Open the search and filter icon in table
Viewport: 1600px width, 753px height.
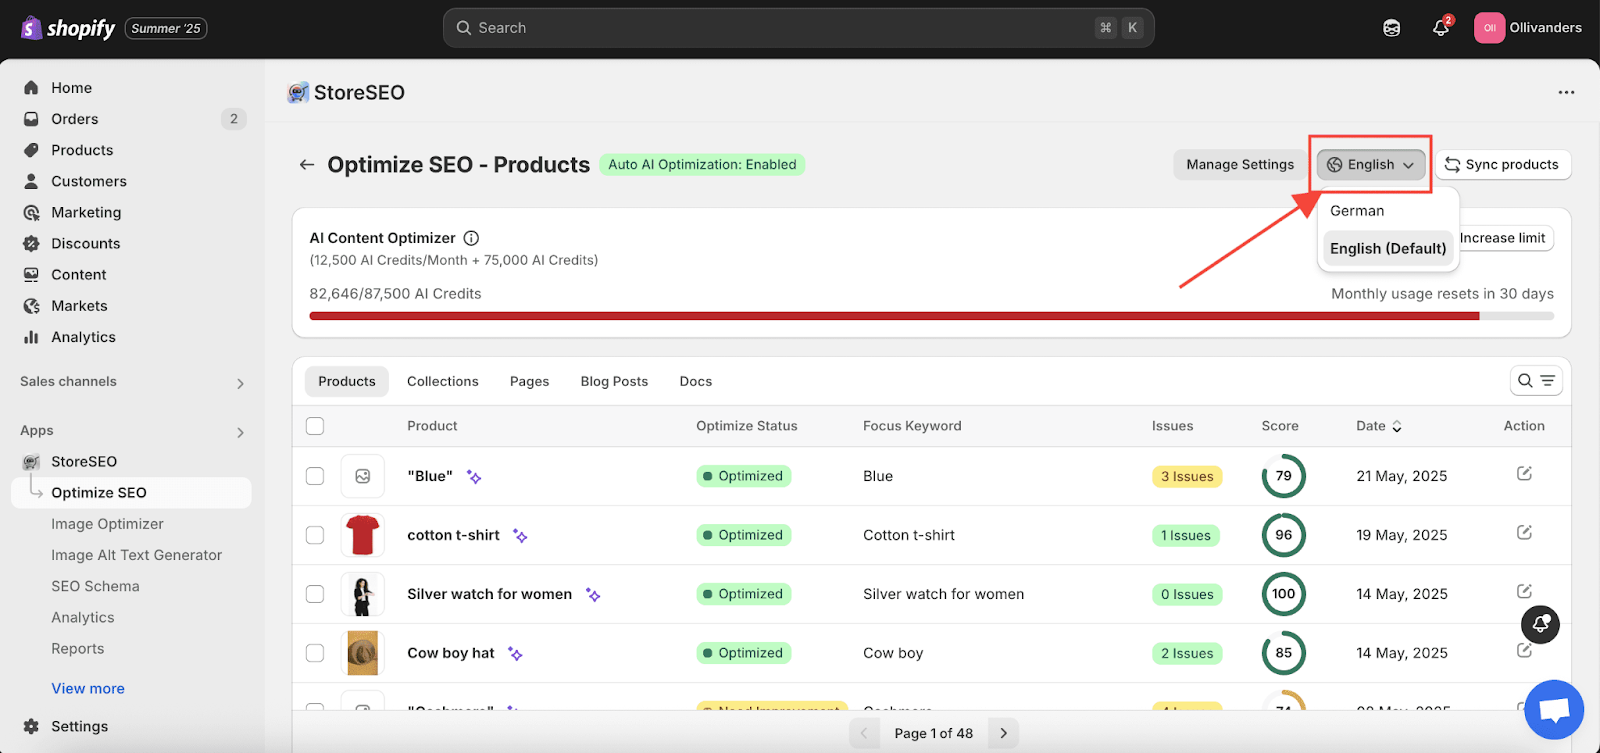coord(1536,381)
